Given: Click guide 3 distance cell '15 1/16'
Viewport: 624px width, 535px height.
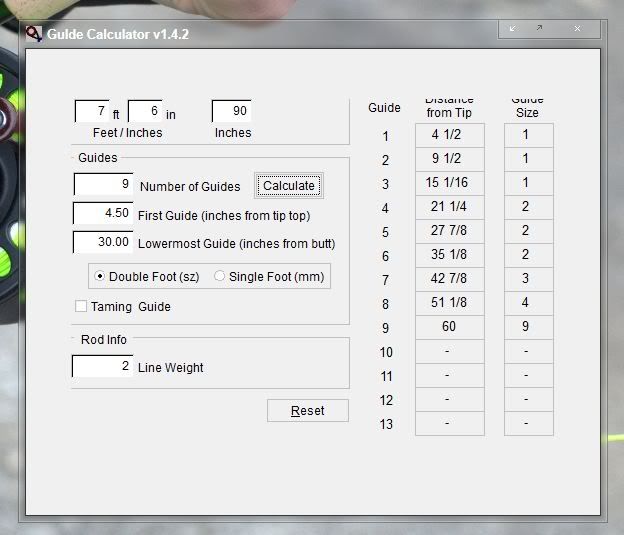Looking at the screenshot, I should pyautogui.click(x=450, y=183).
